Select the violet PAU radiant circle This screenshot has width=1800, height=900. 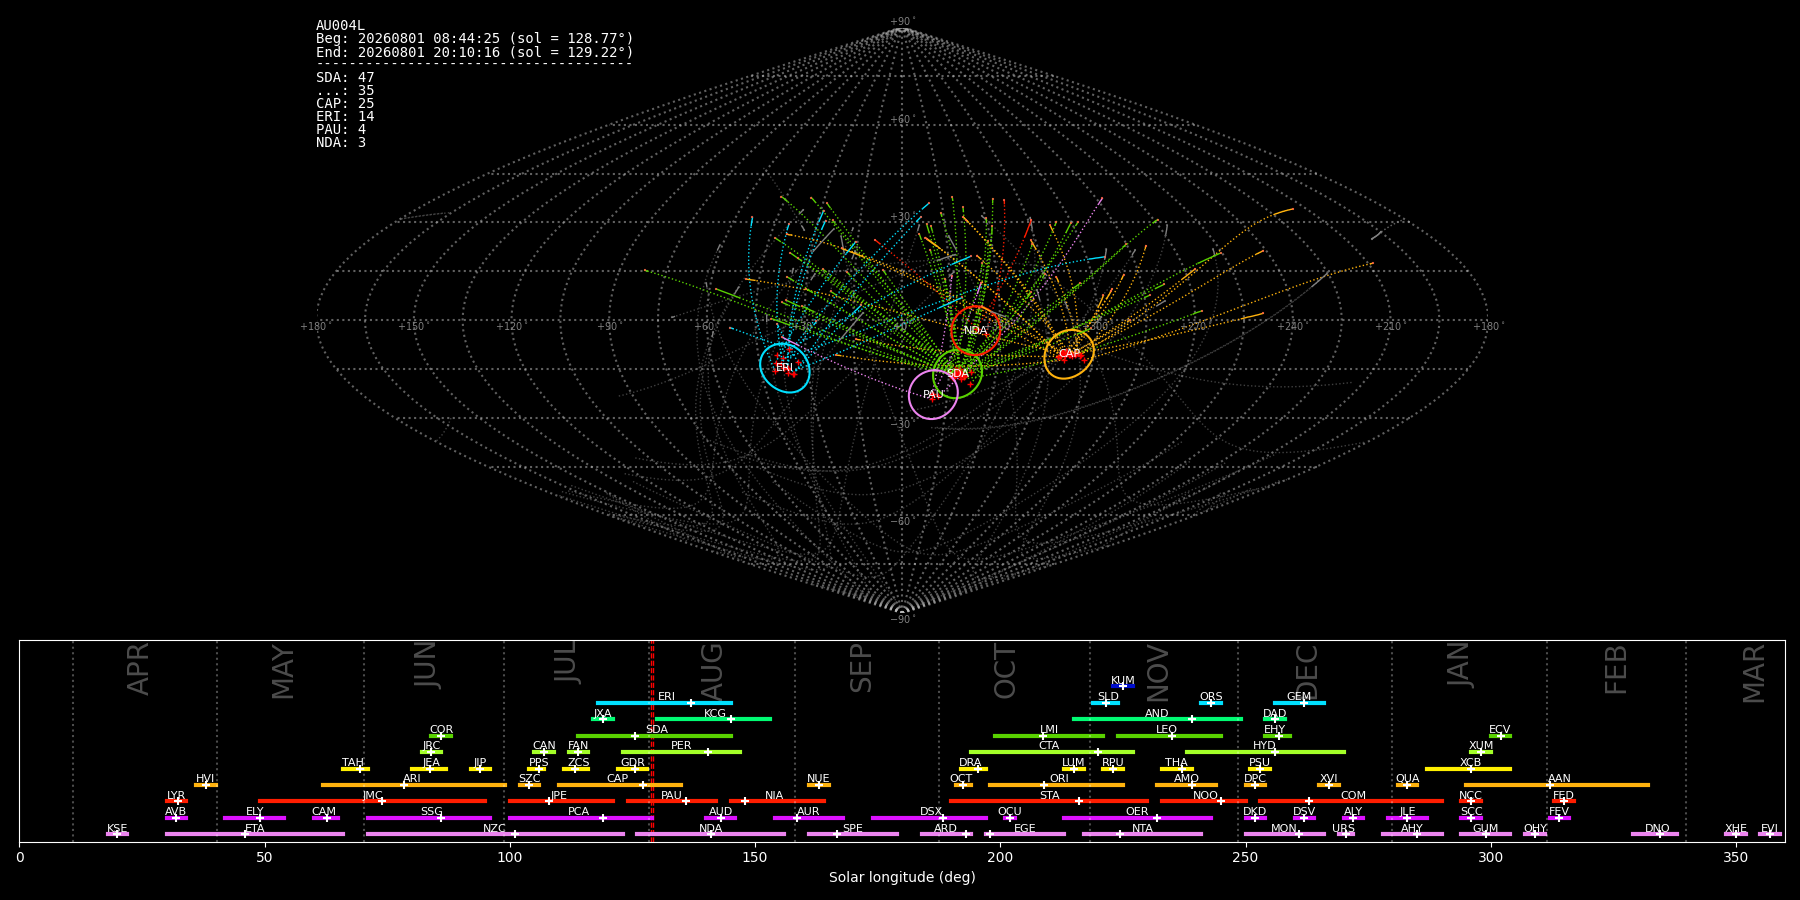tap(933, 395)
